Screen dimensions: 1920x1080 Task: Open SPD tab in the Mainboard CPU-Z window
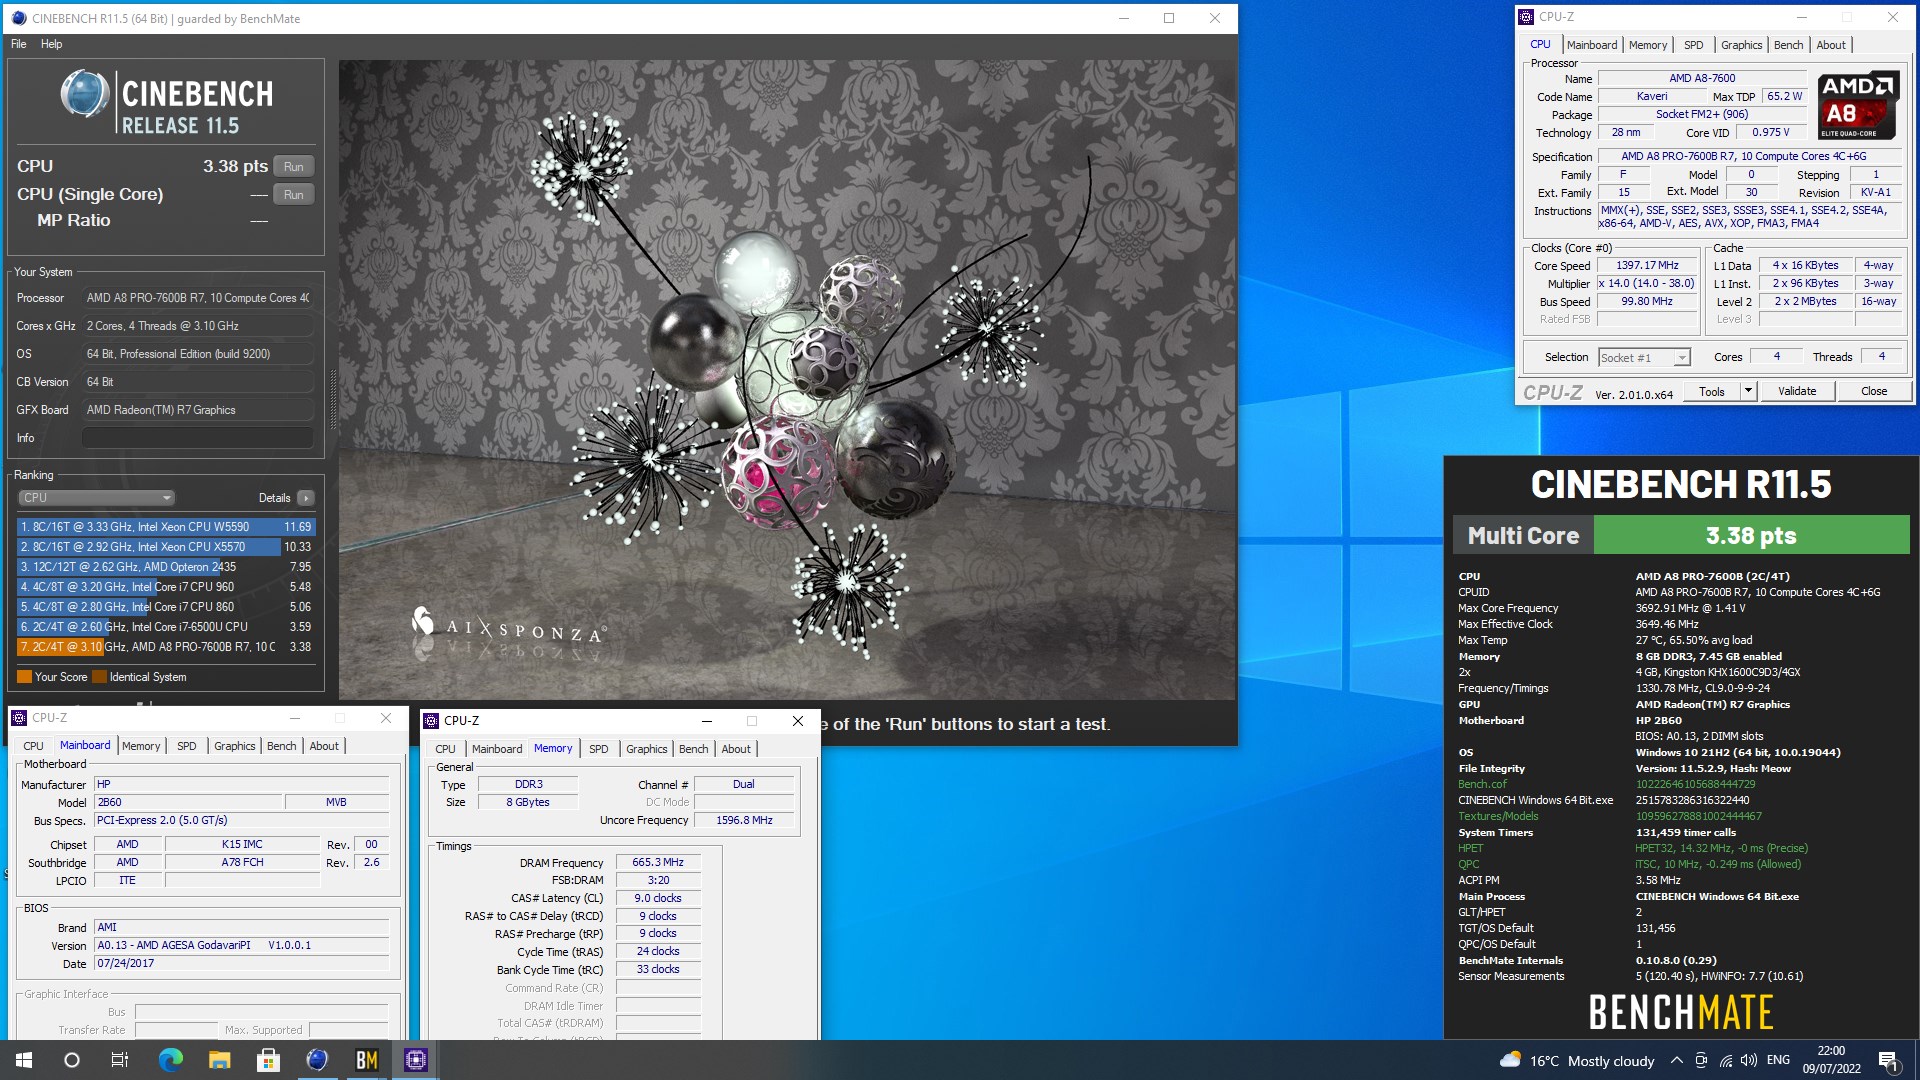(x=186, y=746)
